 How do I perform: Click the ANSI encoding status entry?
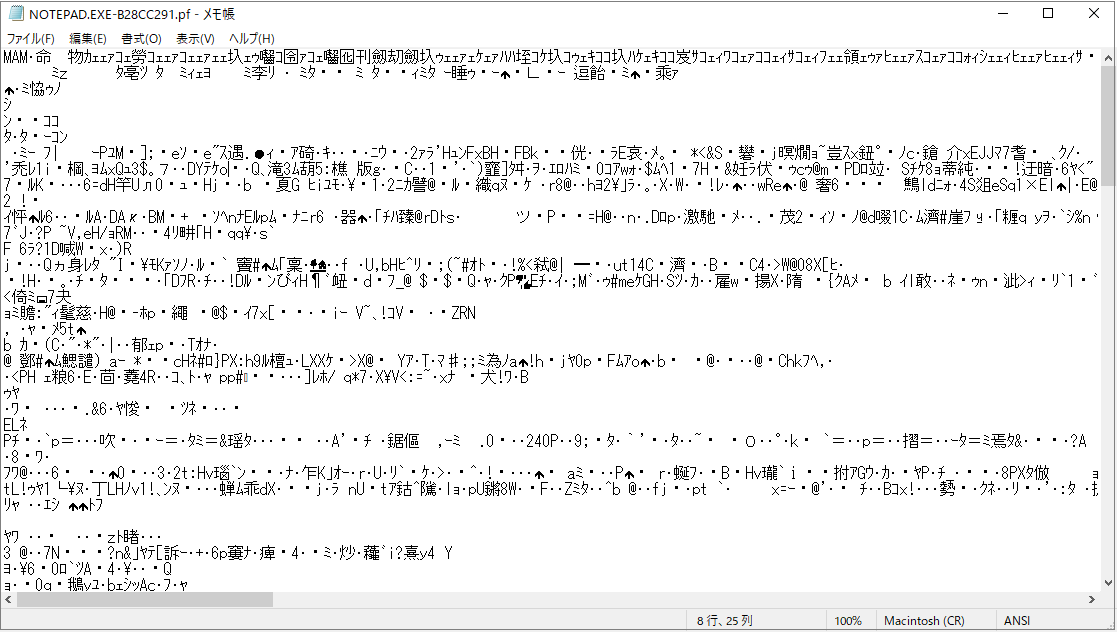pos(1017,621)
